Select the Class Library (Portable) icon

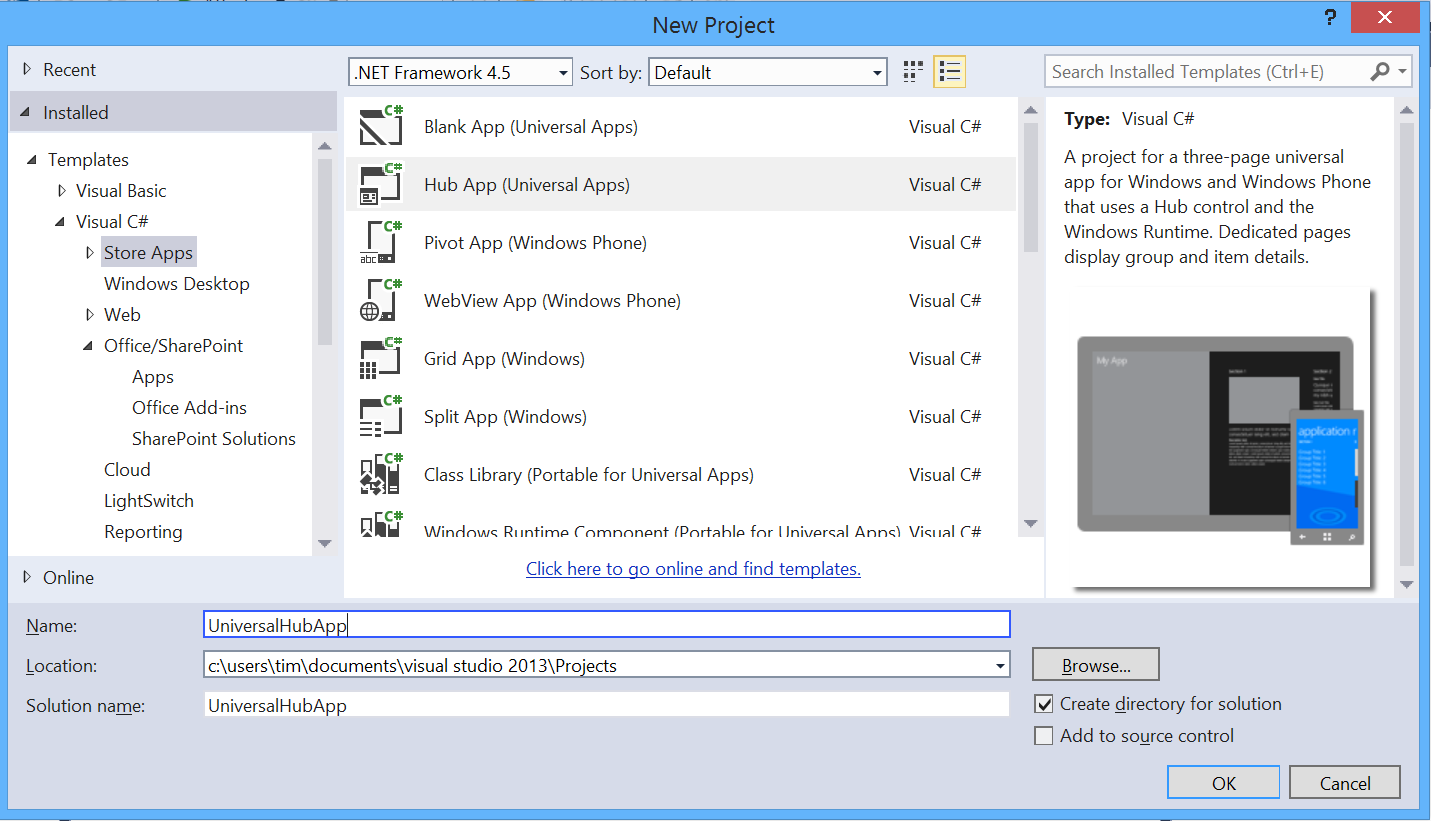(380, 474)
